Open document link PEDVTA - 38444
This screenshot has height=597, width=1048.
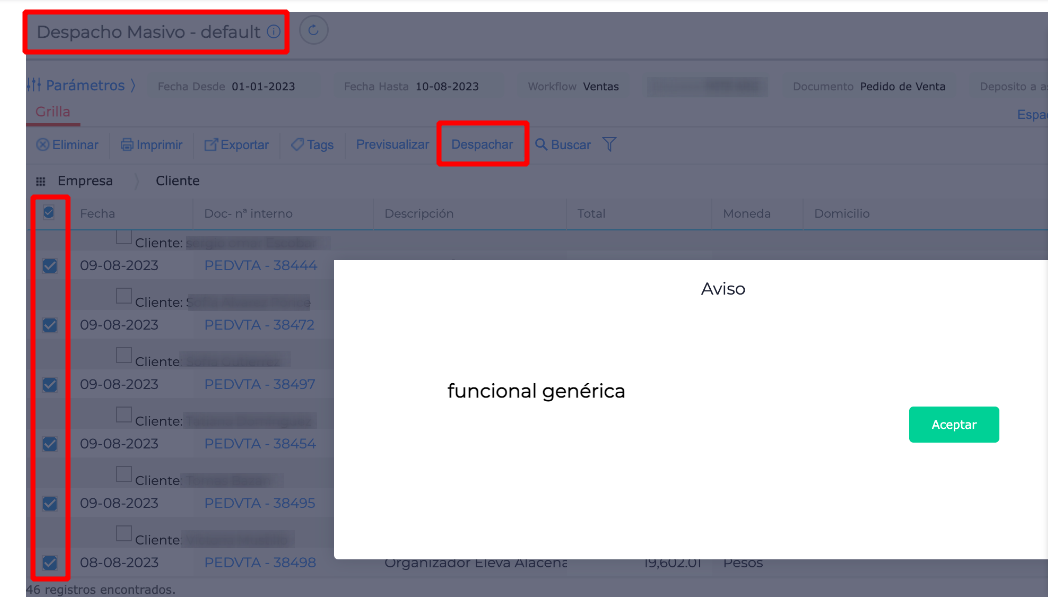click(261, 265)
